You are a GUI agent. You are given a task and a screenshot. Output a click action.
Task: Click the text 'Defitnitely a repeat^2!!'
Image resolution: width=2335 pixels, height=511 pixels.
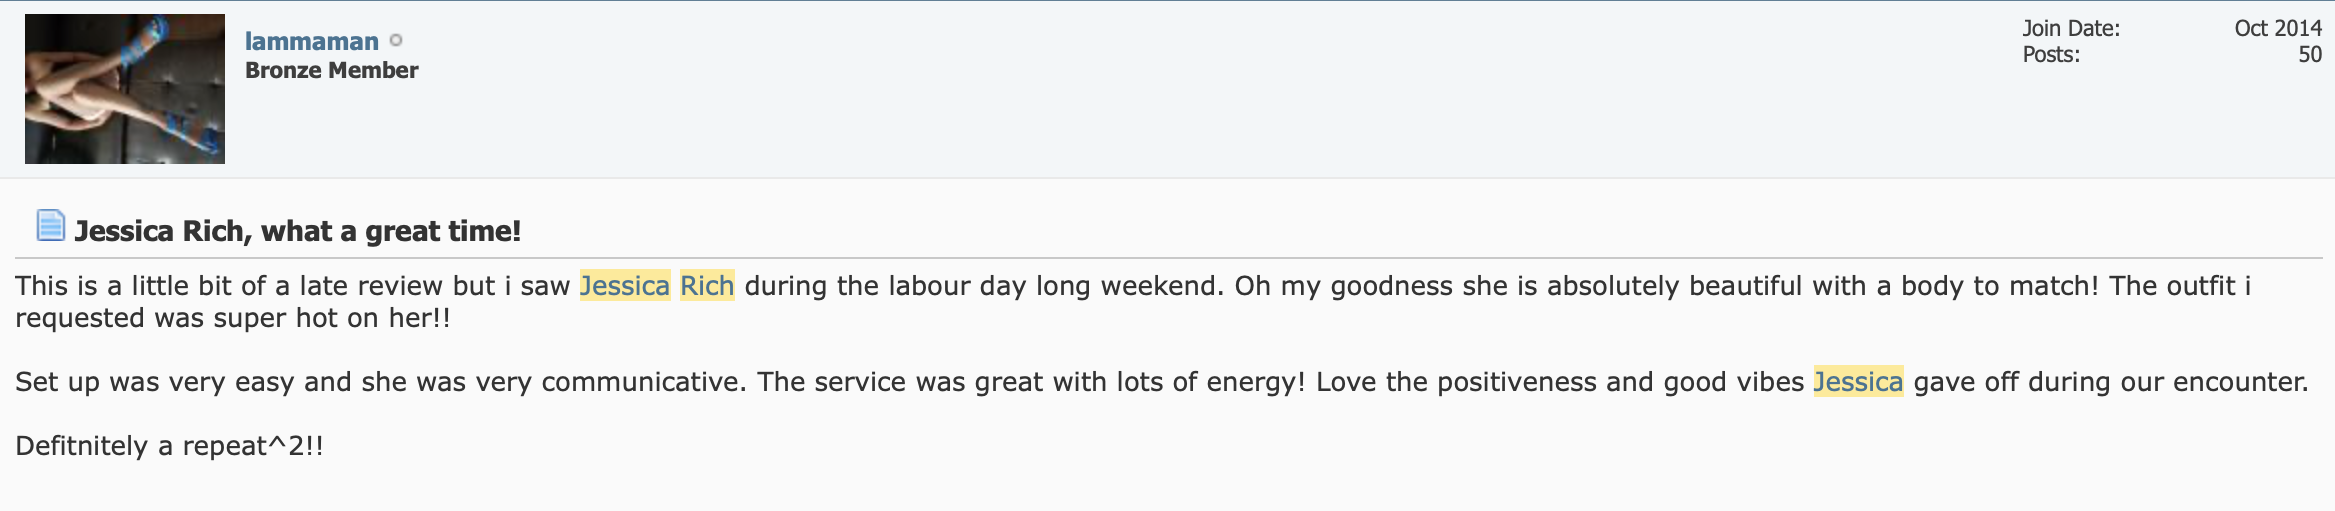click(169, 446)
